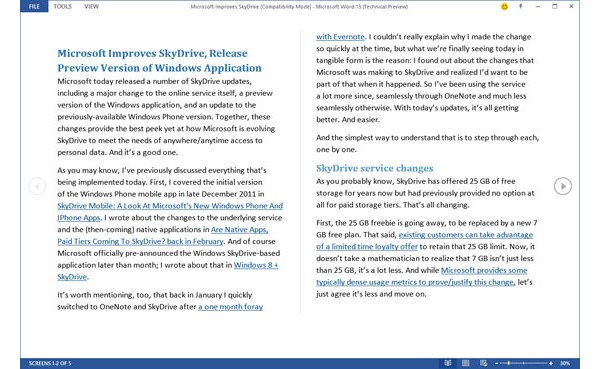Open 'of a limited time loyalty offer' link

coord(367,247)
